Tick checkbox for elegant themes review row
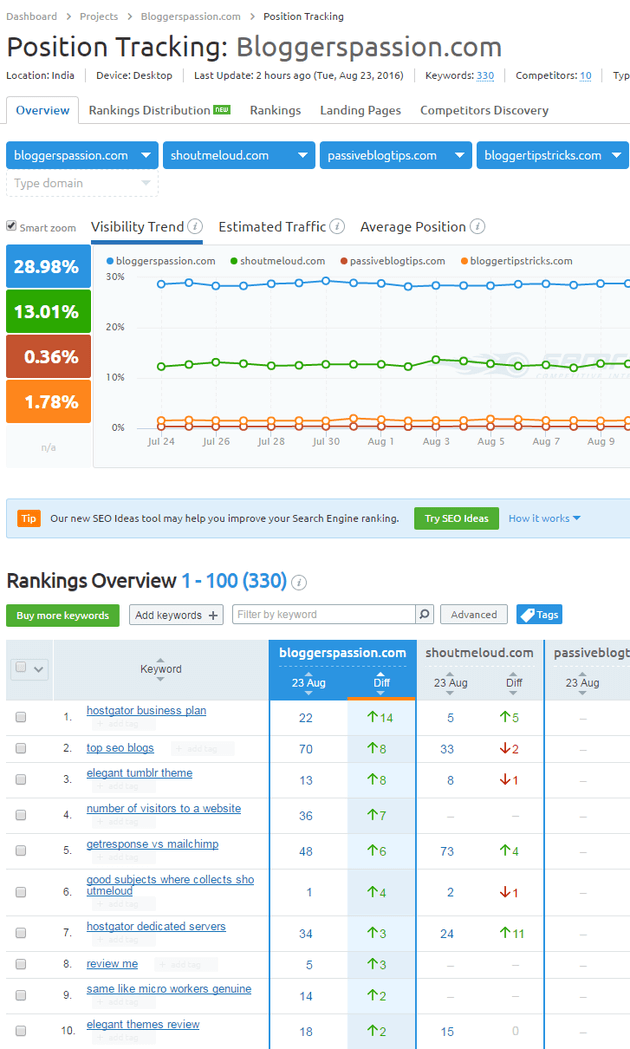The height and width of the screenshot is (1049, 630). click(x=21, y=1031)
